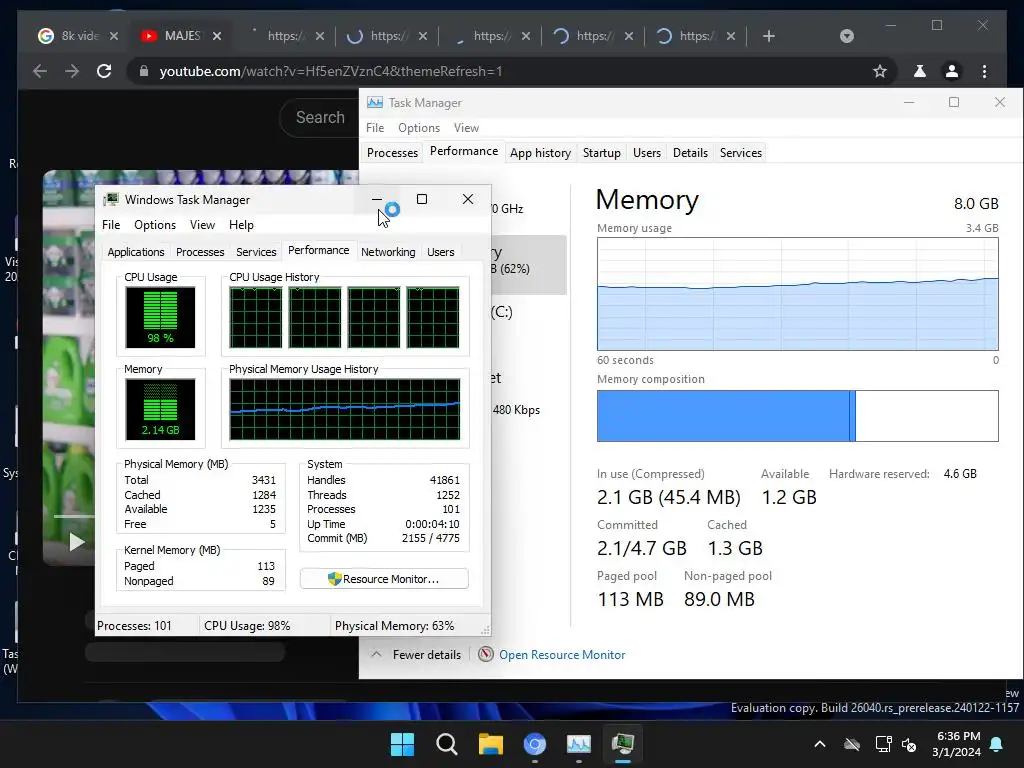The image size is (1024, 768).
Task: Open muted volume tray icon
Action: pos(908,744)
